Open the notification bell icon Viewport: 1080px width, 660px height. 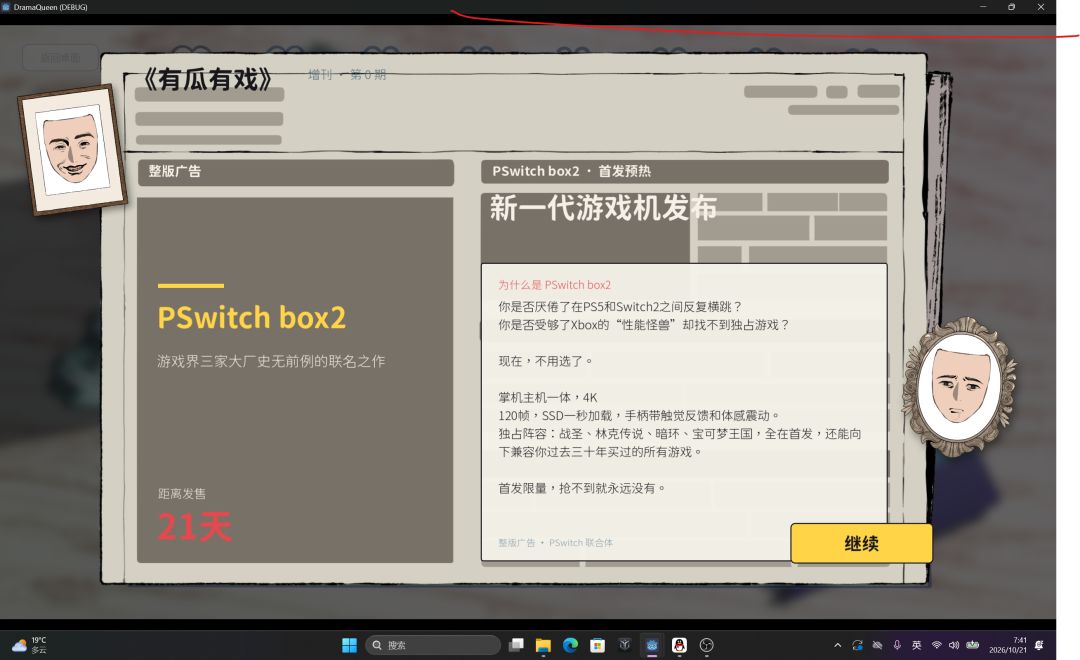coord(1039,646)
